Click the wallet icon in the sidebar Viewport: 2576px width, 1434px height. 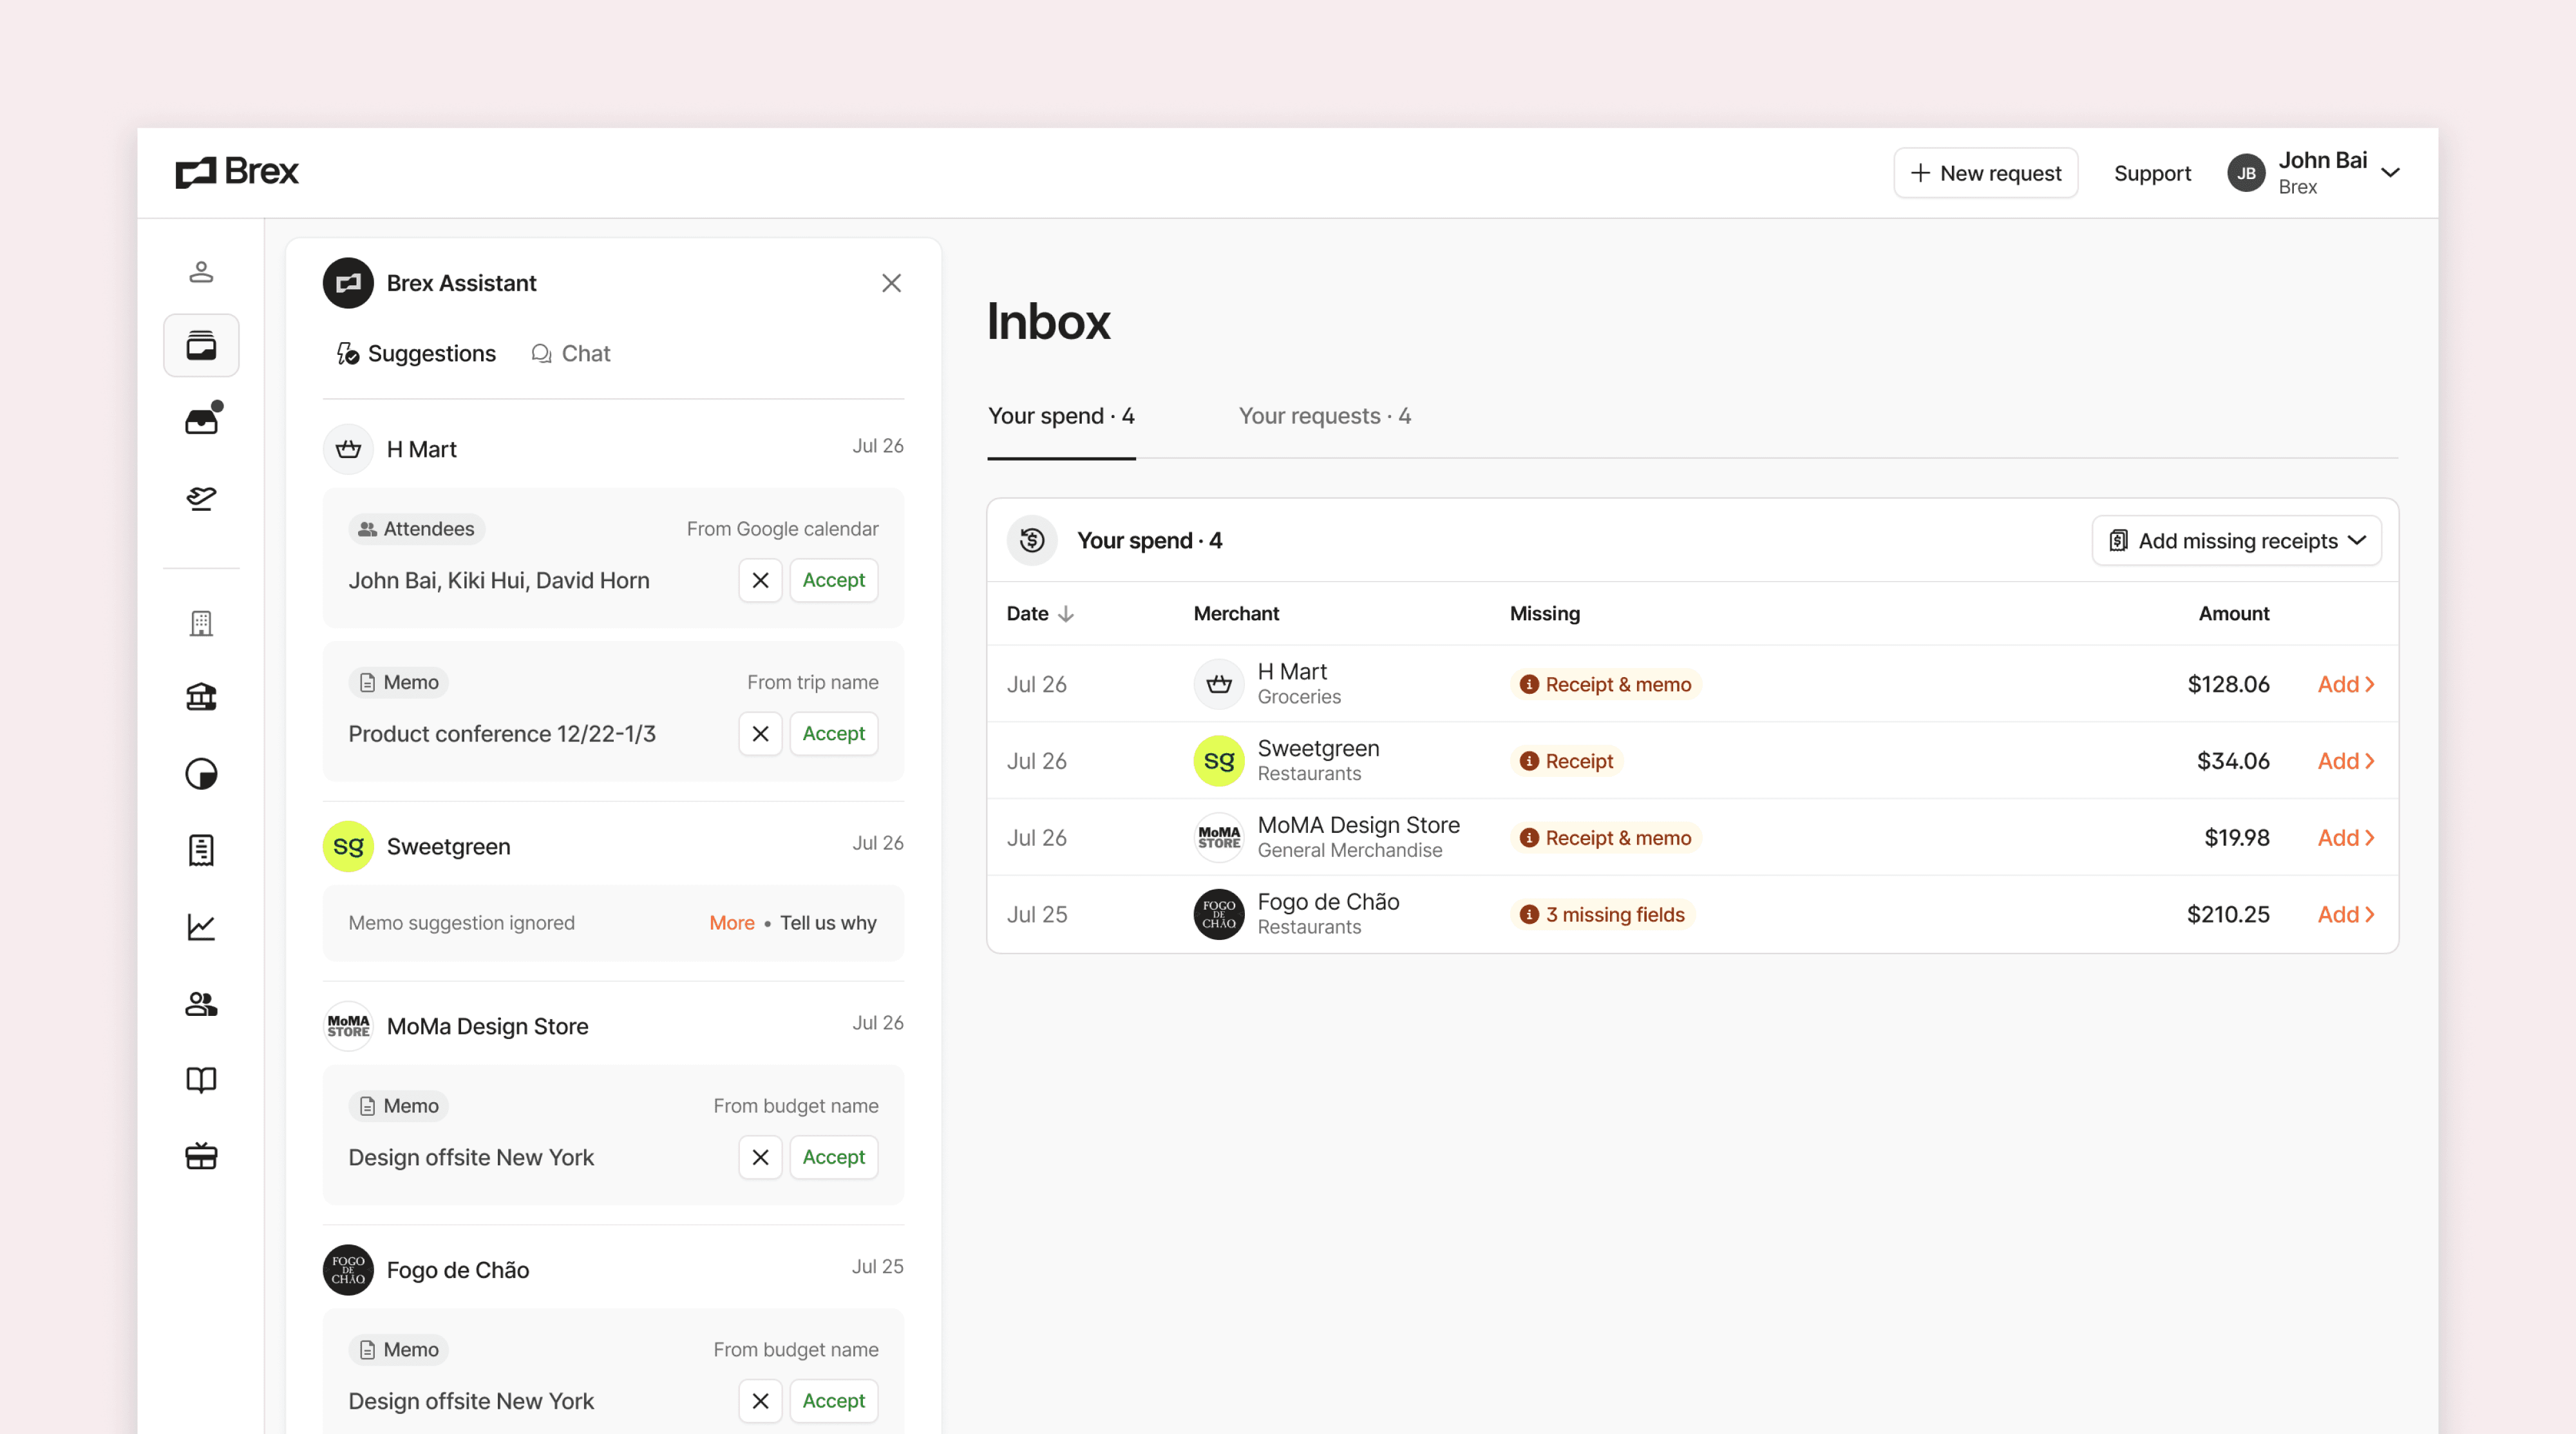tap(201, 345)
